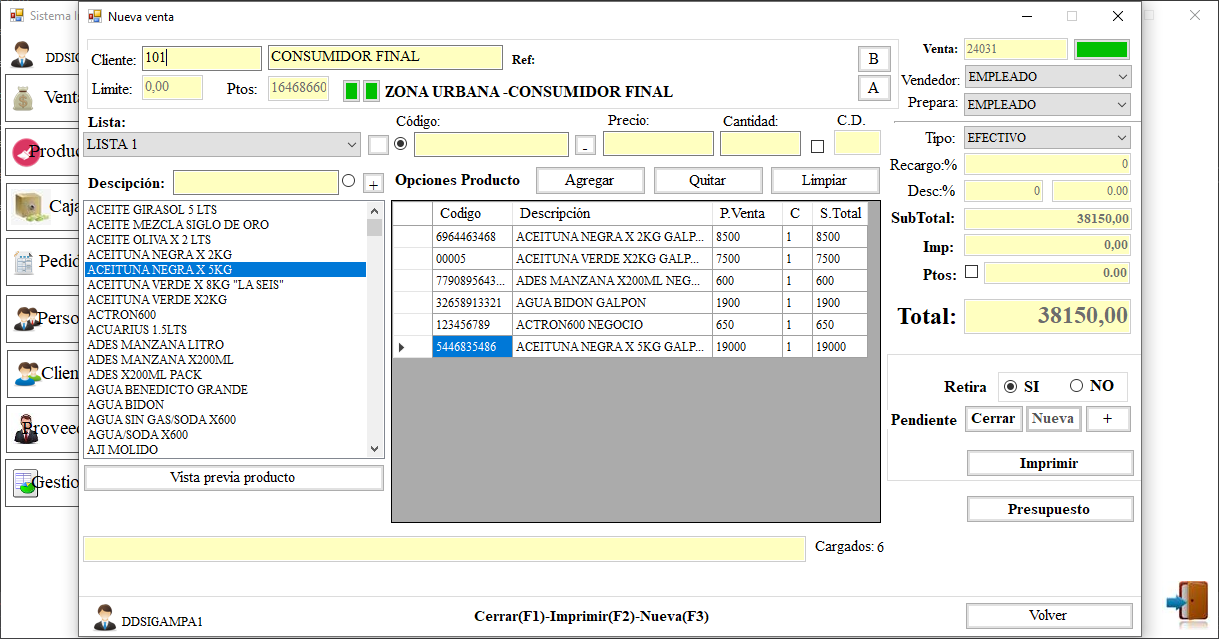Image resolution: width=1219 pixels, height=639 pixels.
Task: Select ADES X200ML PACK in product list
Action: [226, 375]
